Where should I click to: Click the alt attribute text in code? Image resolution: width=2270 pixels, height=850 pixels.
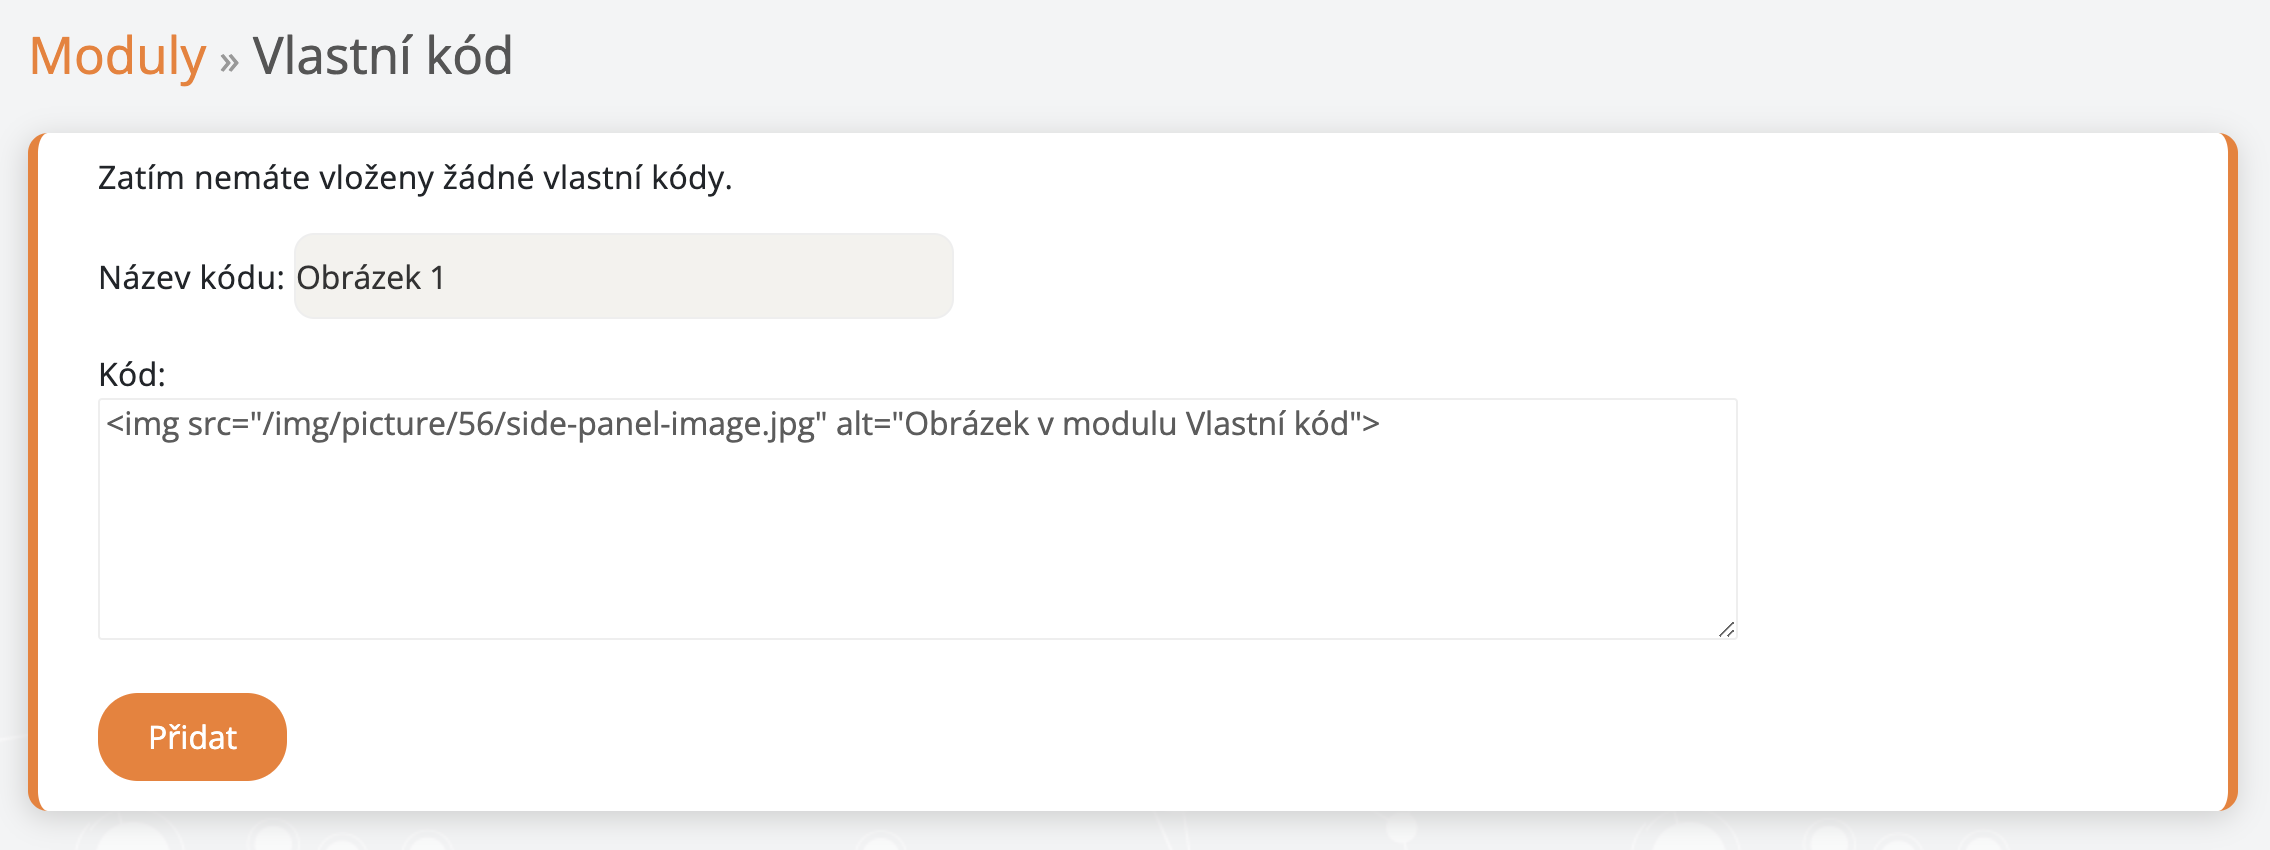(1100, 425)
